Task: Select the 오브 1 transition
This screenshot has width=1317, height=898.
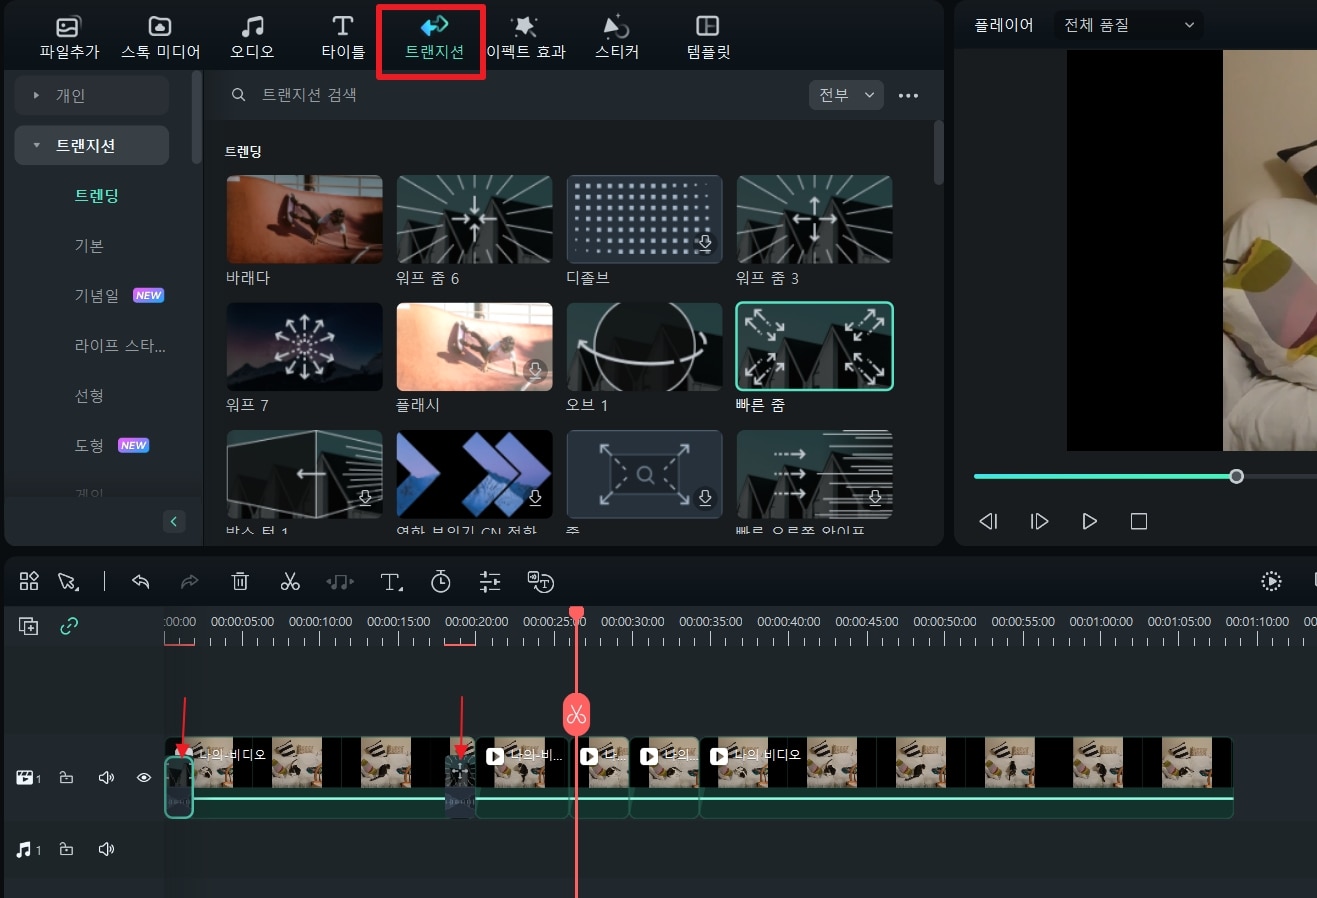Action: pos(644,346)
